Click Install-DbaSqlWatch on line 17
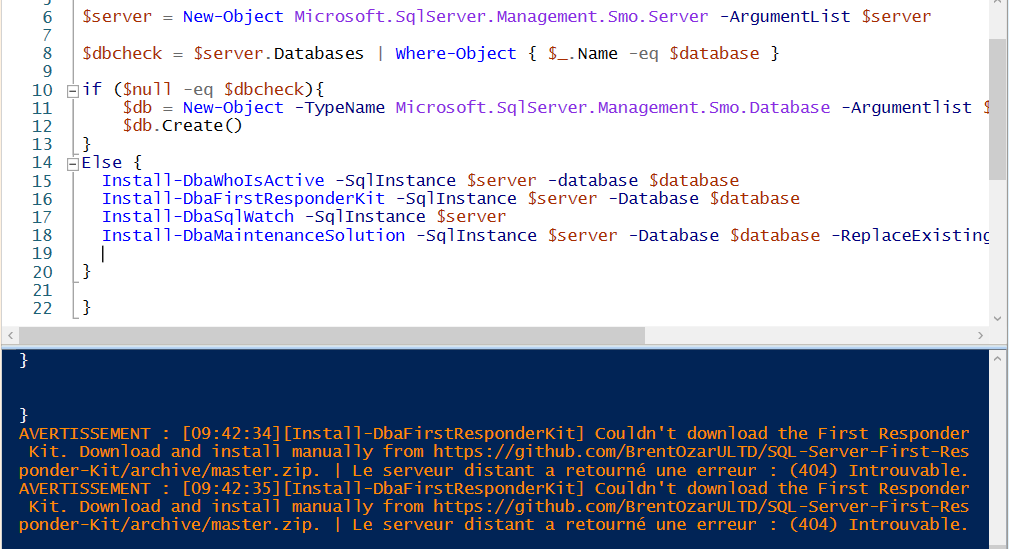The image size is (1009, 549). point(198,217)
